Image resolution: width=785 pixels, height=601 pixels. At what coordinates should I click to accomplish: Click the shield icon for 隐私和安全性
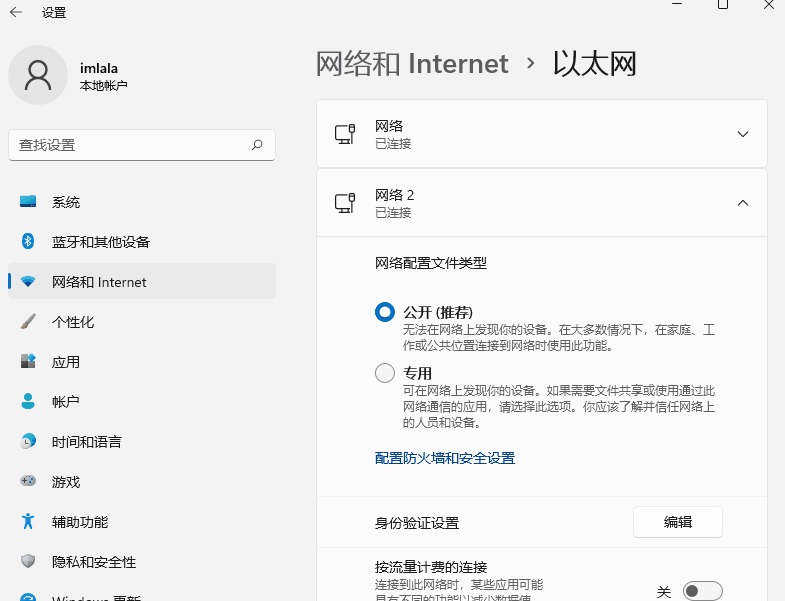click(x=28, y=561)
